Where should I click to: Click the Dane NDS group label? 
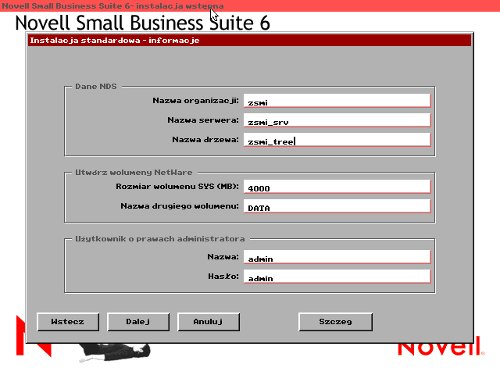(x=96, y=86)
